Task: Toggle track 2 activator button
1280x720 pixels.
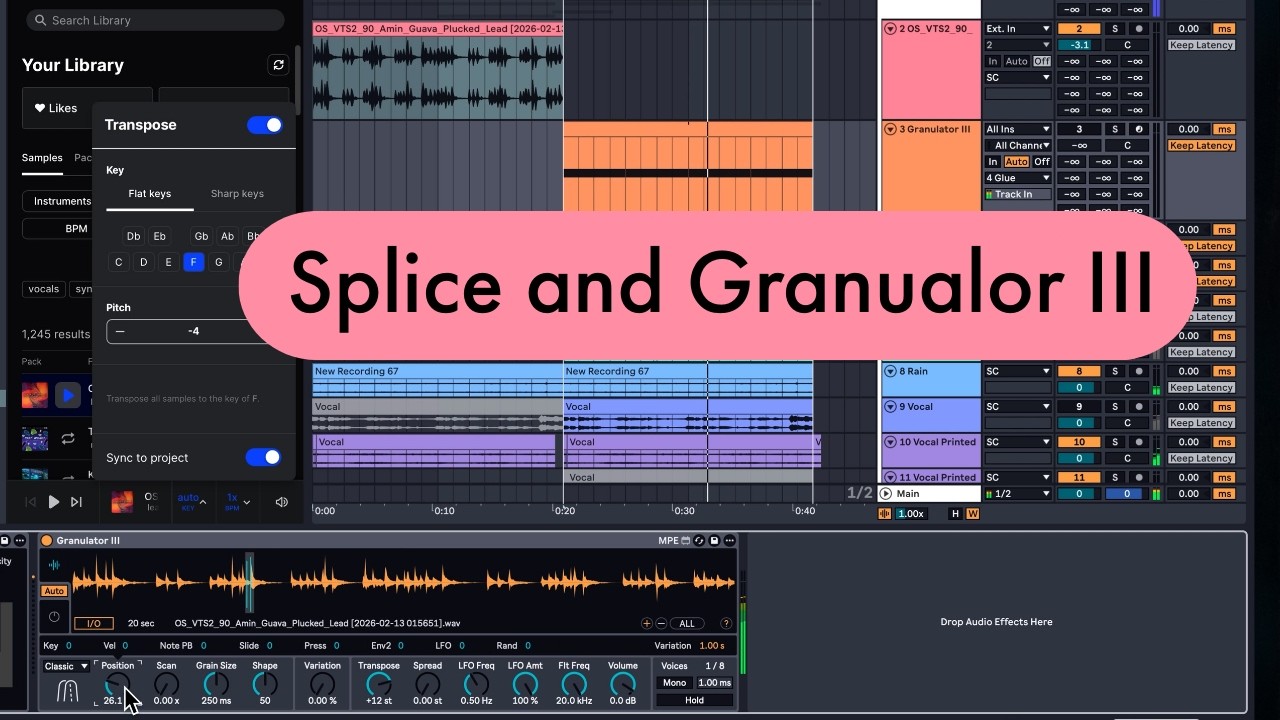Action: pos(1079,29)
